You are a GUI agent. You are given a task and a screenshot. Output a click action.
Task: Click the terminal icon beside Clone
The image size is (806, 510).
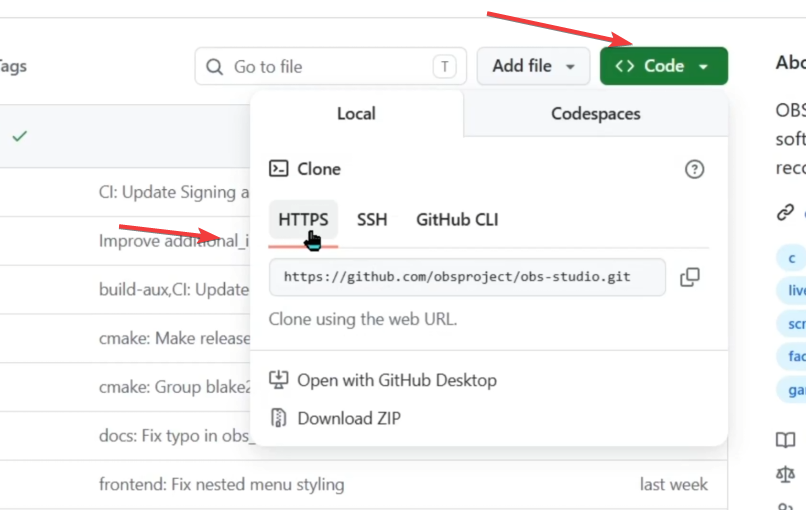coord(279,169)
